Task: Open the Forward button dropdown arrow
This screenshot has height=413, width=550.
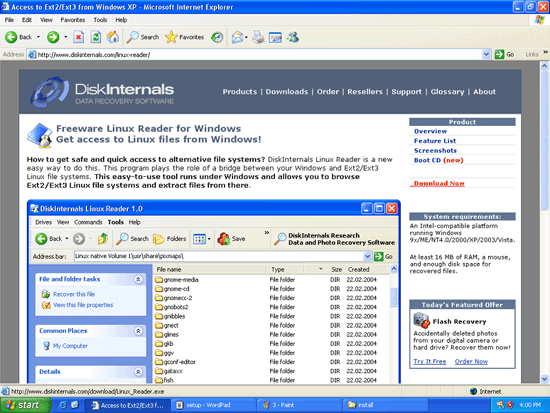Action: (x=66, y=37)
